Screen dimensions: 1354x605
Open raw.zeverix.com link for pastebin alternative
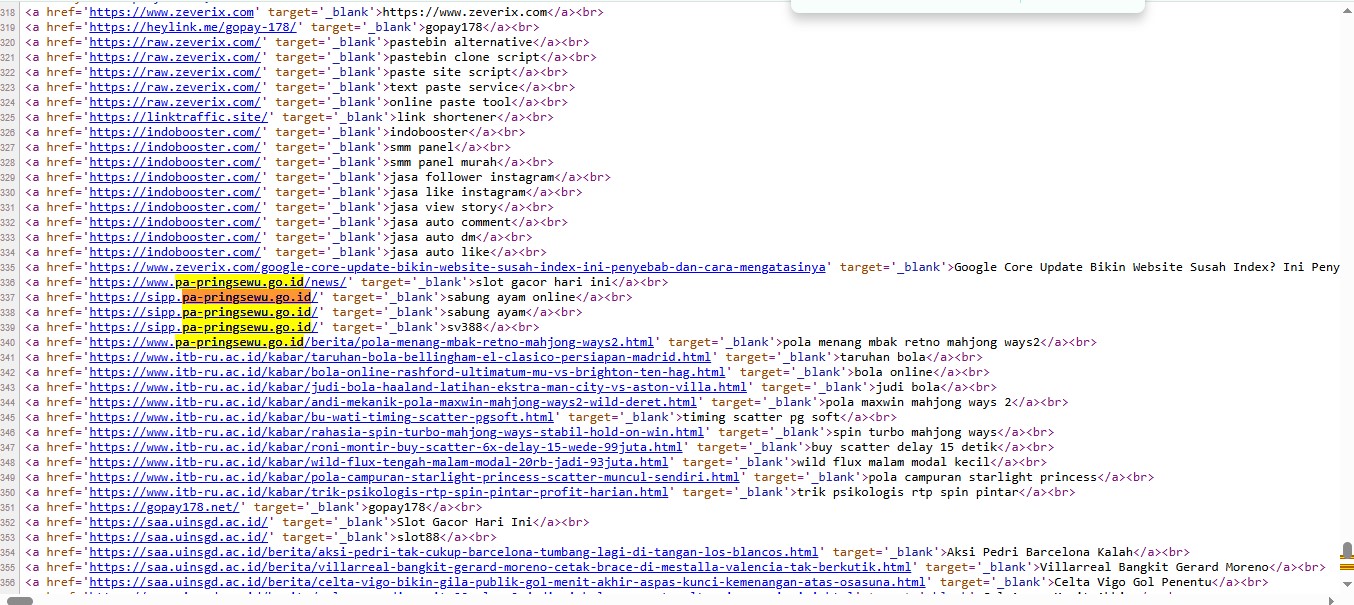tap(175, 42)
